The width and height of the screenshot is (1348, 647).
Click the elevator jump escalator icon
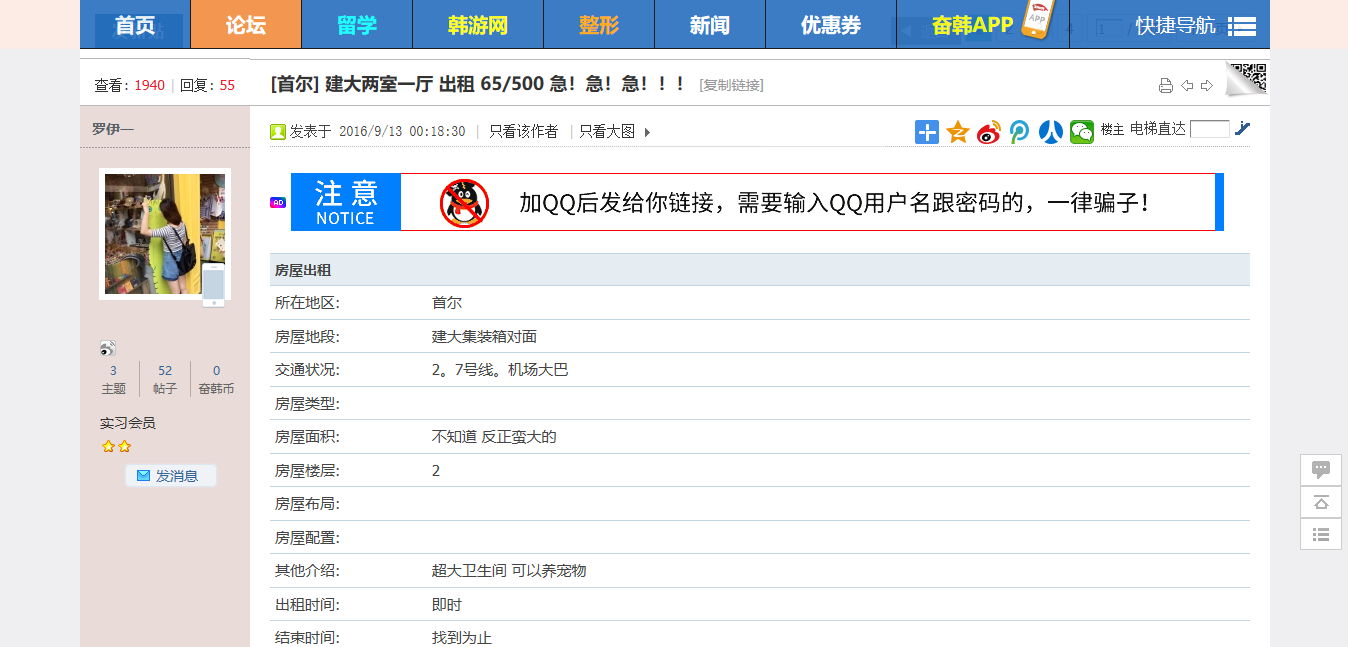click(1242, 128)
